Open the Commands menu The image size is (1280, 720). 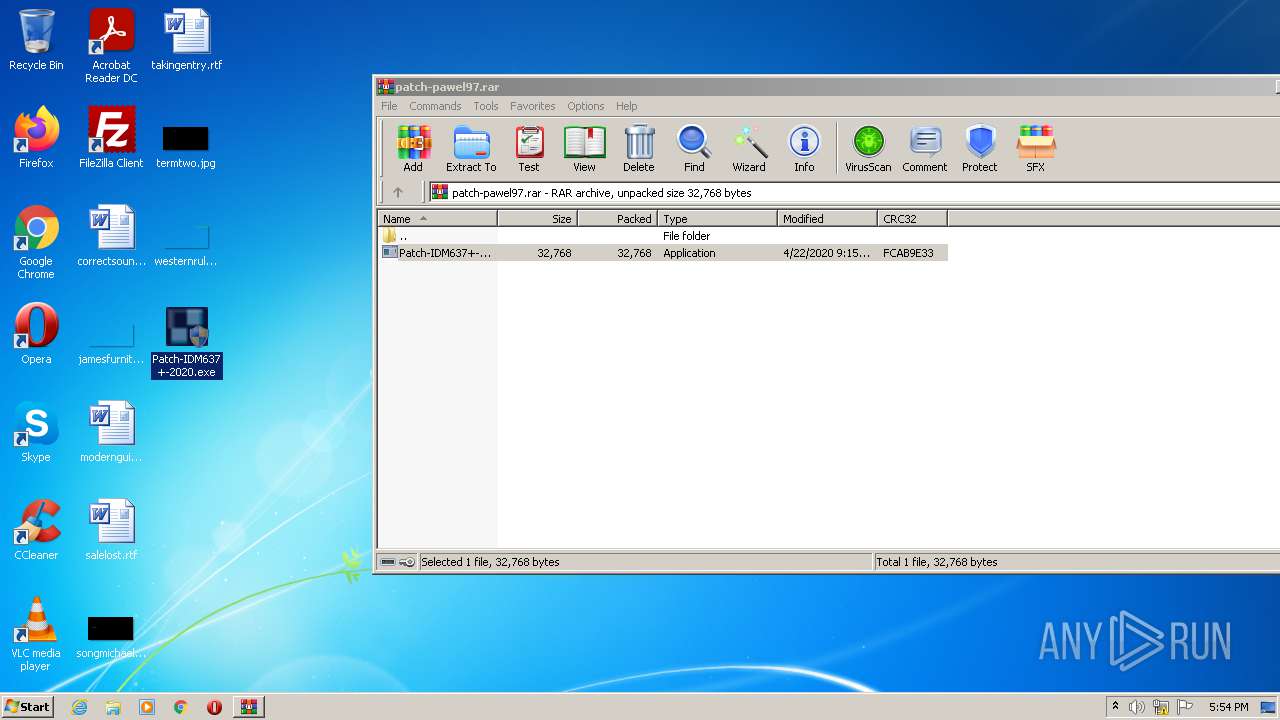(435, 106)
